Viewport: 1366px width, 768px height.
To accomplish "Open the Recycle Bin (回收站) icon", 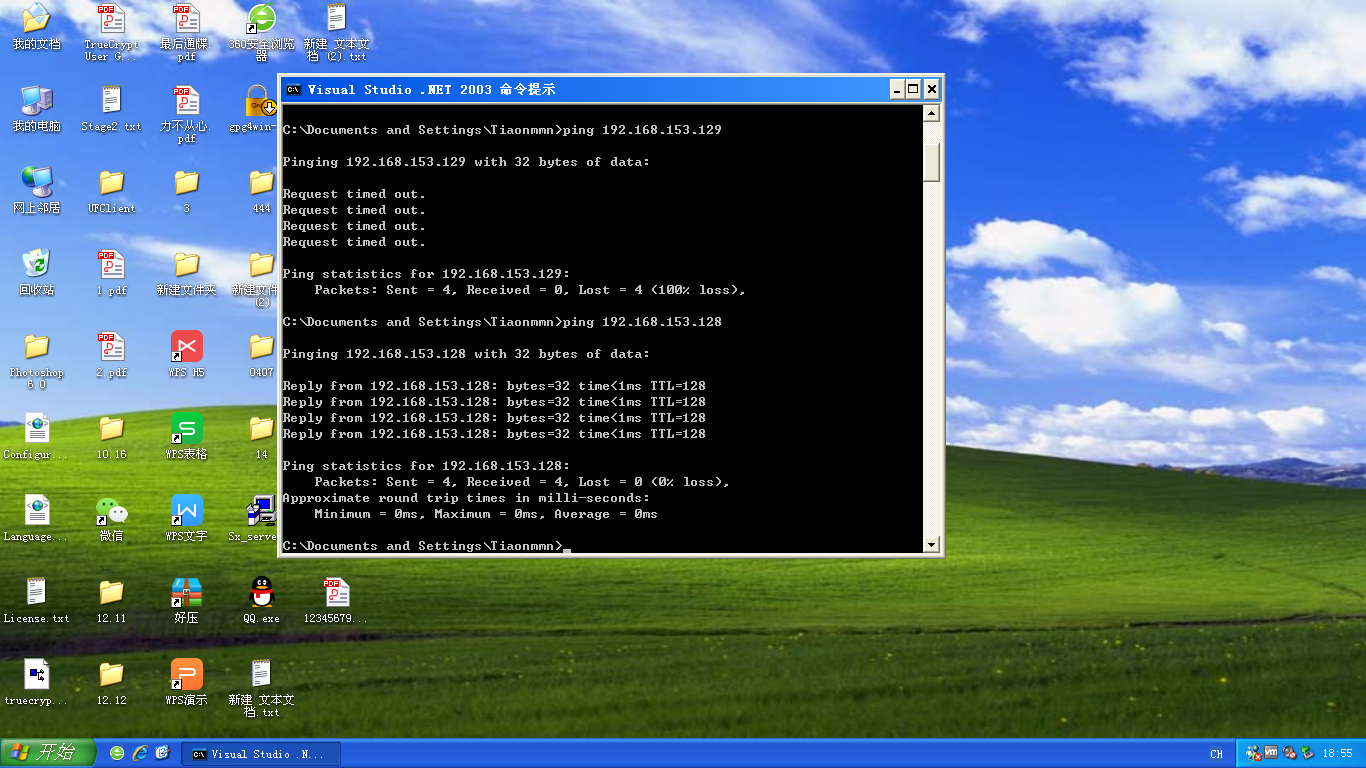I will [37, 265].
